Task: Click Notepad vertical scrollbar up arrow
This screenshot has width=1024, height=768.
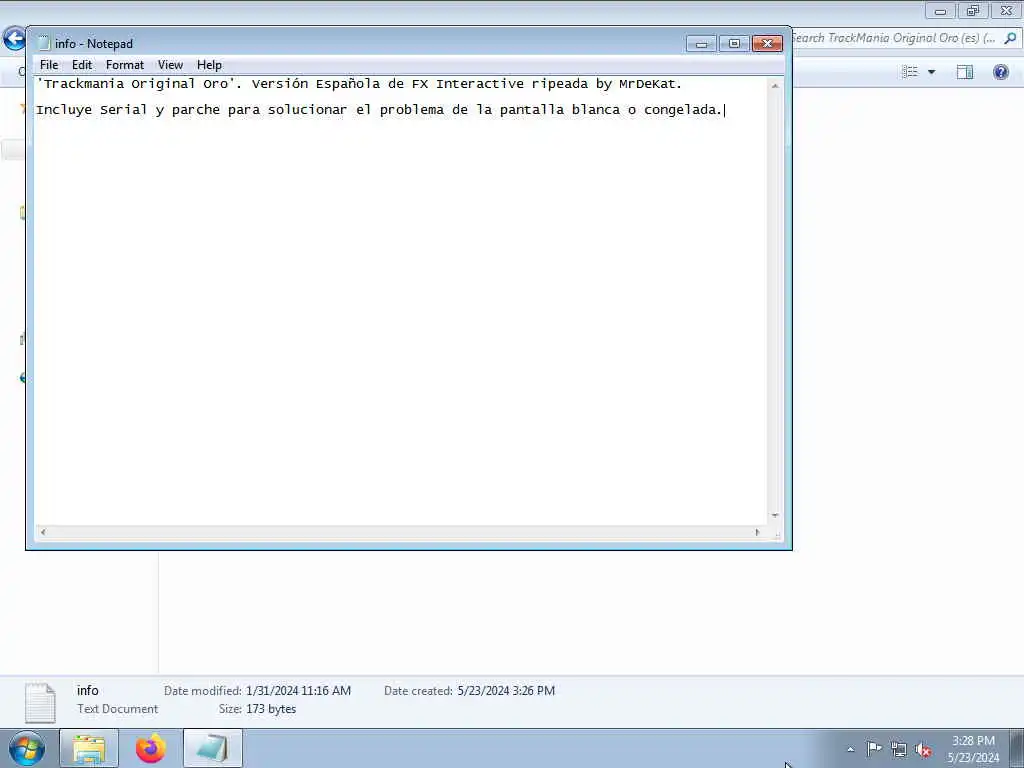Action: pos(775,86)
